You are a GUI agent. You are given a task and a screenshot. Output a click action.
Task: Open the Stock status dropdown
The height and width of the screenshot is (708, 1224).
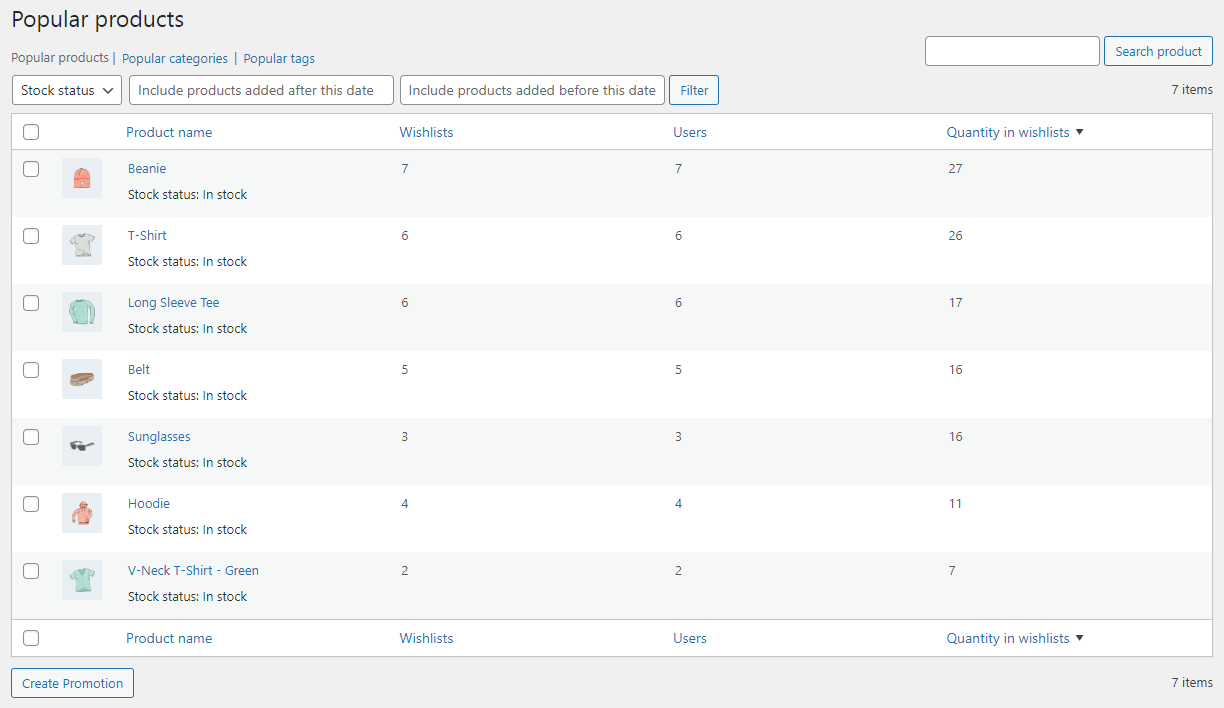(x=66, y=90)
